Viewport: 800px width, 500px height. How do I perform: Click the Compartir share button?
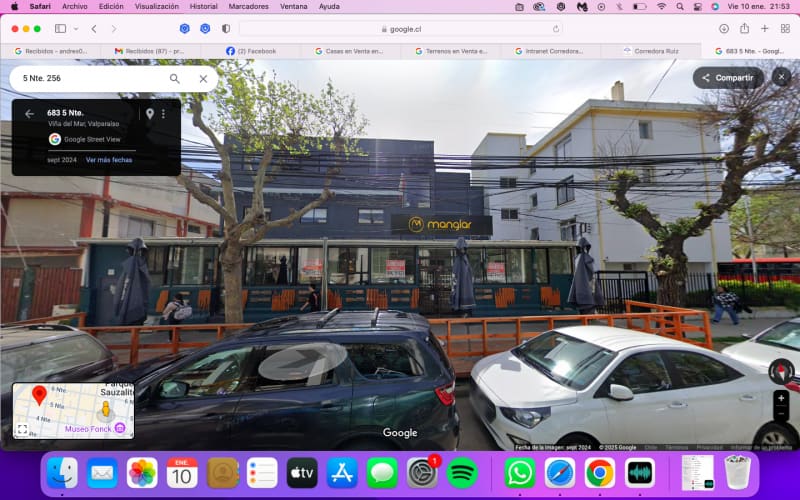(728, 78)
